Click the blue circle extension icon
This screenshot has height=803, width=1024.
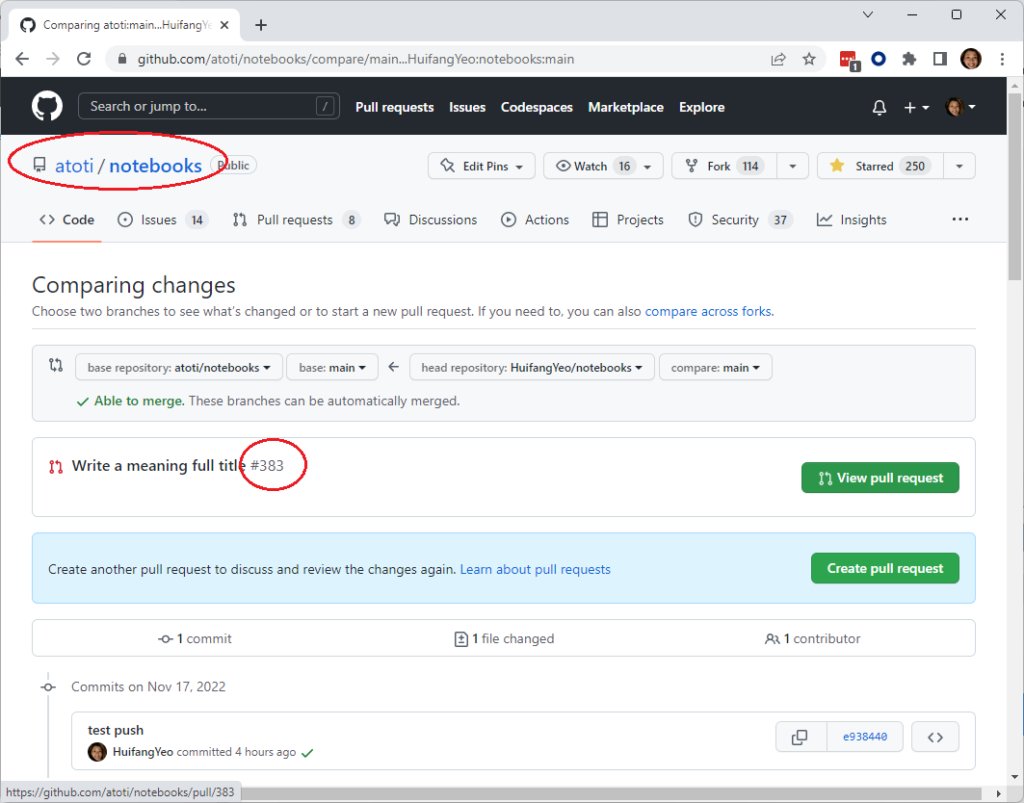[879, 59]
